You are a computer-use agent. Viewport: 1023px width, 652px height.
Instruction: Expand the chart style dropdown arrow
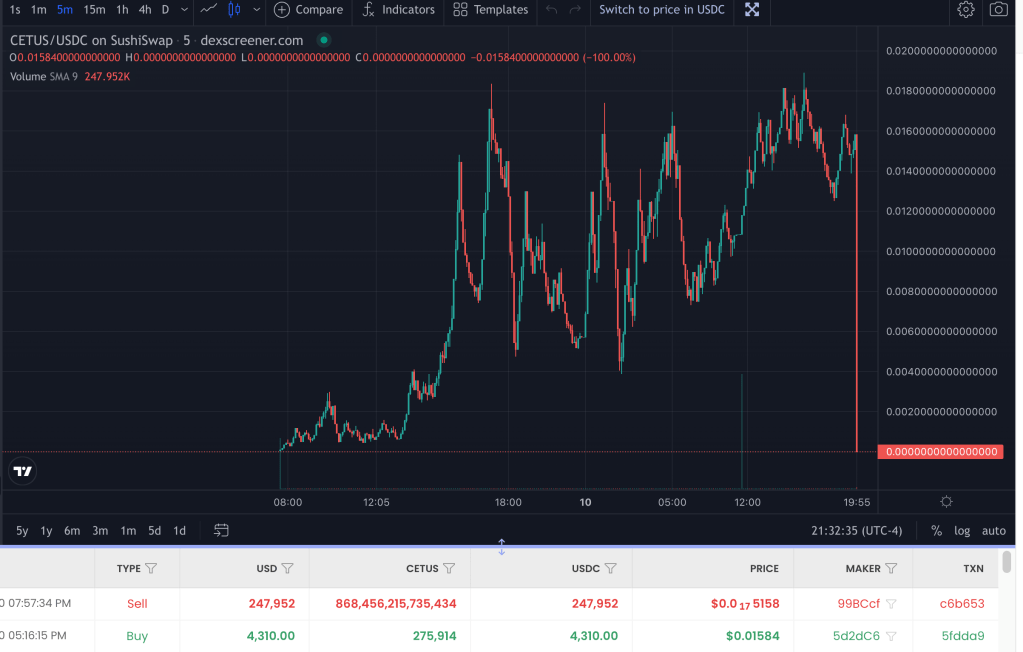257,10
